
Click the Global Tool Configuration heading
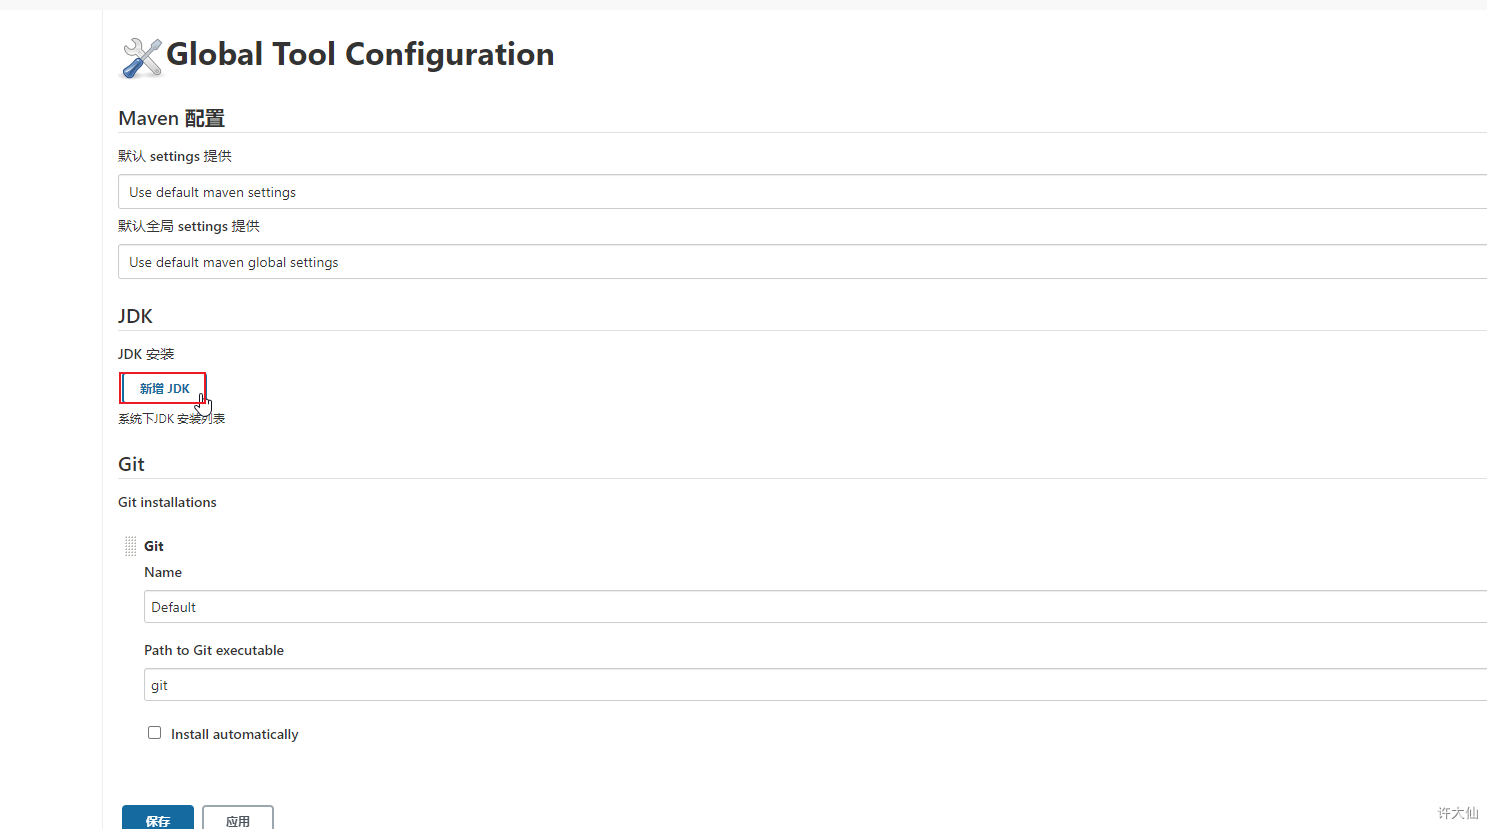tap(360, 54)
